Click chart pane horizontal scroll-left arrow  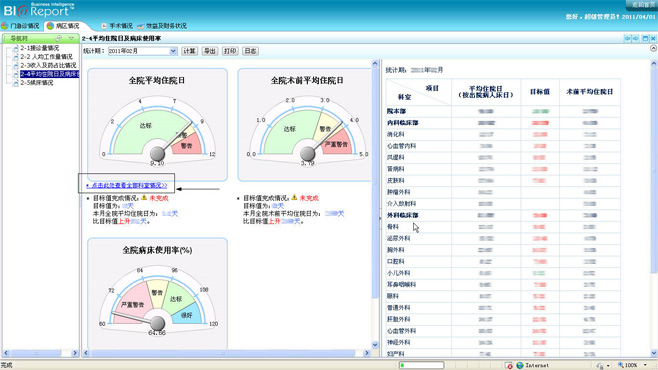click(86, 353)
